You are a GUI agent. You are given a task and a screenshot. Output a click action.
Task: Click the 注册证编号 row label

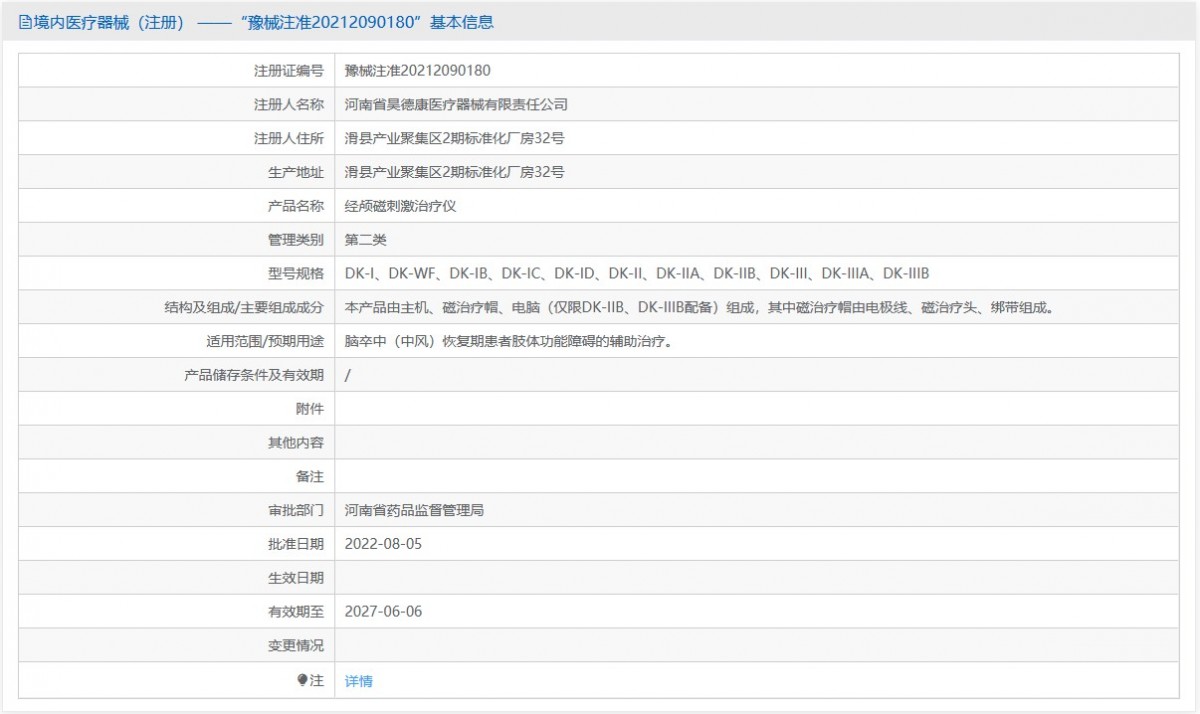[x=288, y=70]
